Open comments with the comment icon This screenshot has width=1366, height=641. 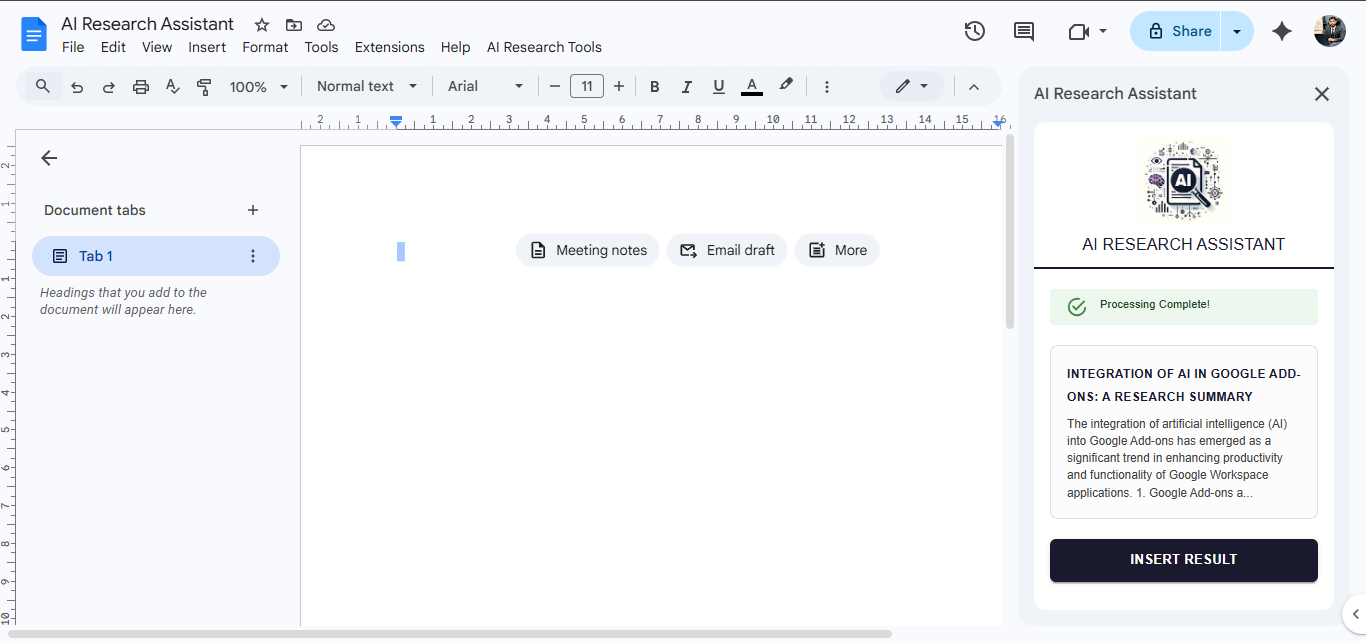pyautogui.click(x=1023, y=31)
